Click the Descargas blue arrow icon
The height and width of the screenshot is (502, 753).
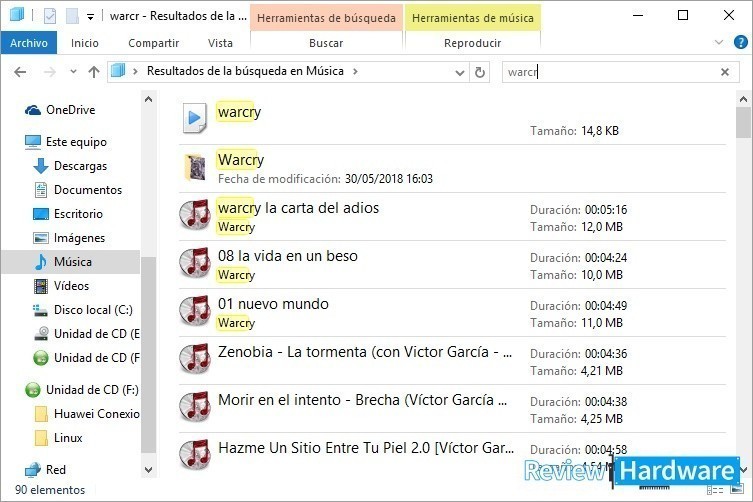pos(41,166)
